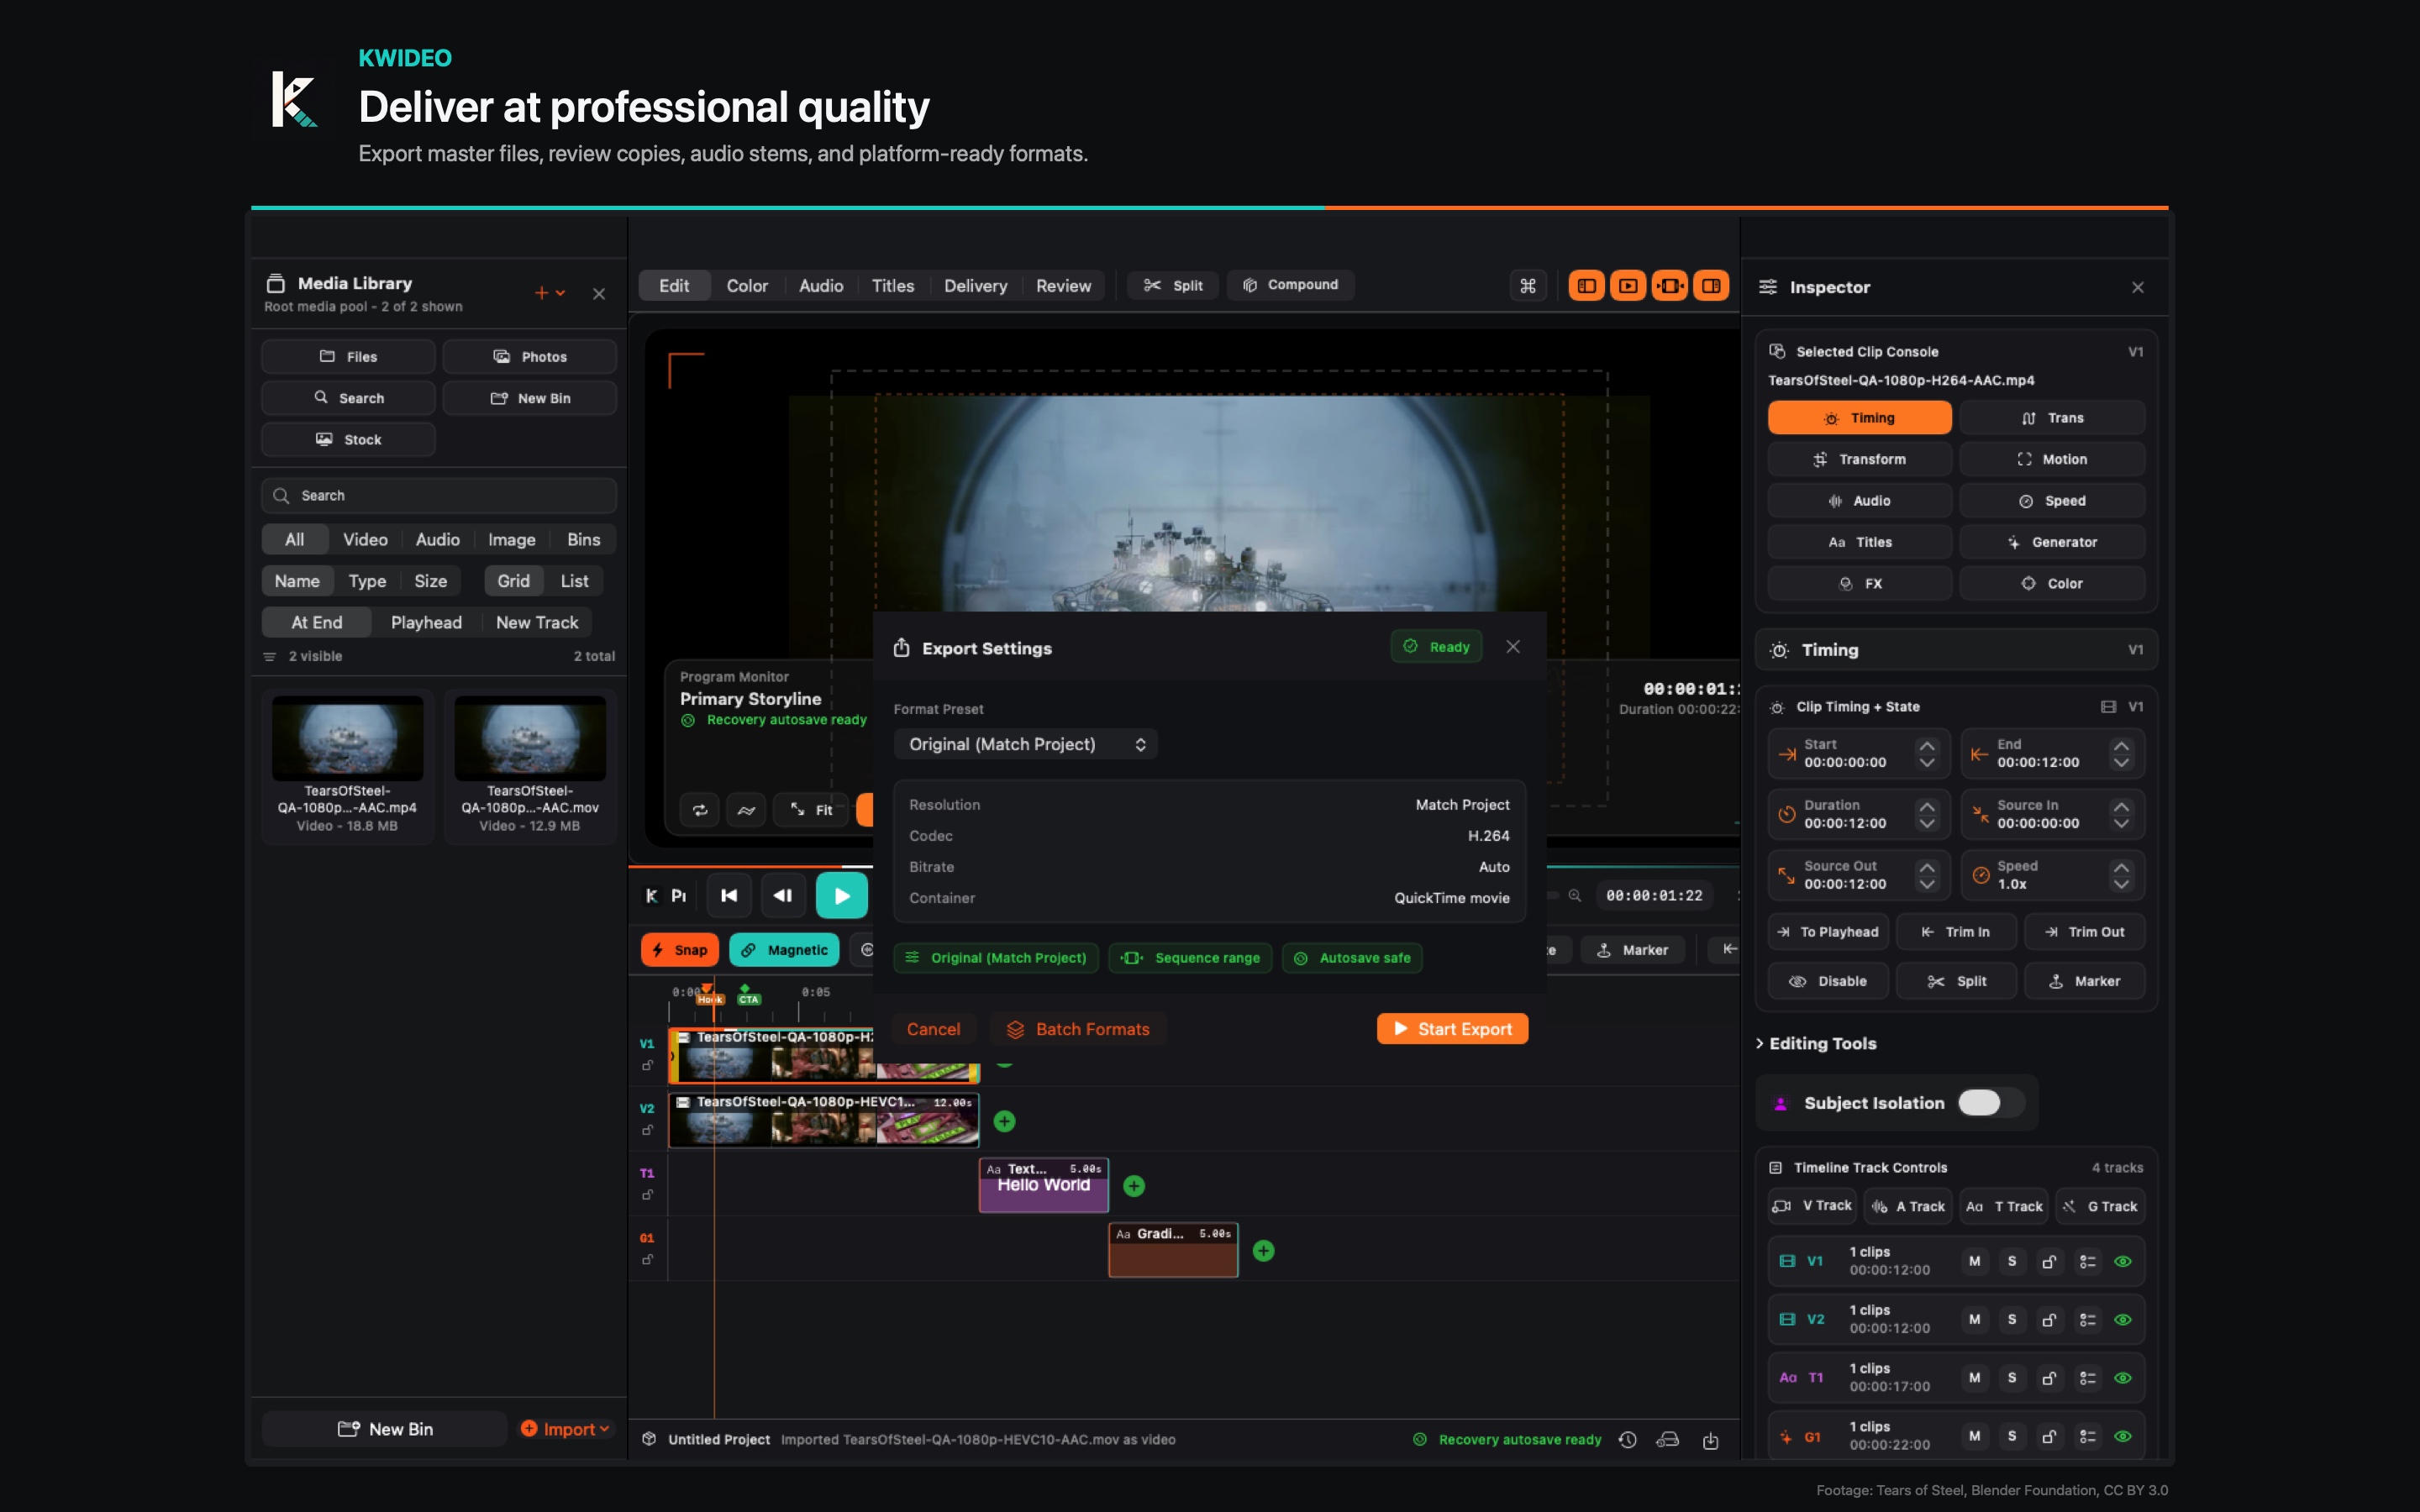Viewport: 2420px width, 1512px height.
Task: Open the Fit zoom selector in monitor
Action: point(812,810)
